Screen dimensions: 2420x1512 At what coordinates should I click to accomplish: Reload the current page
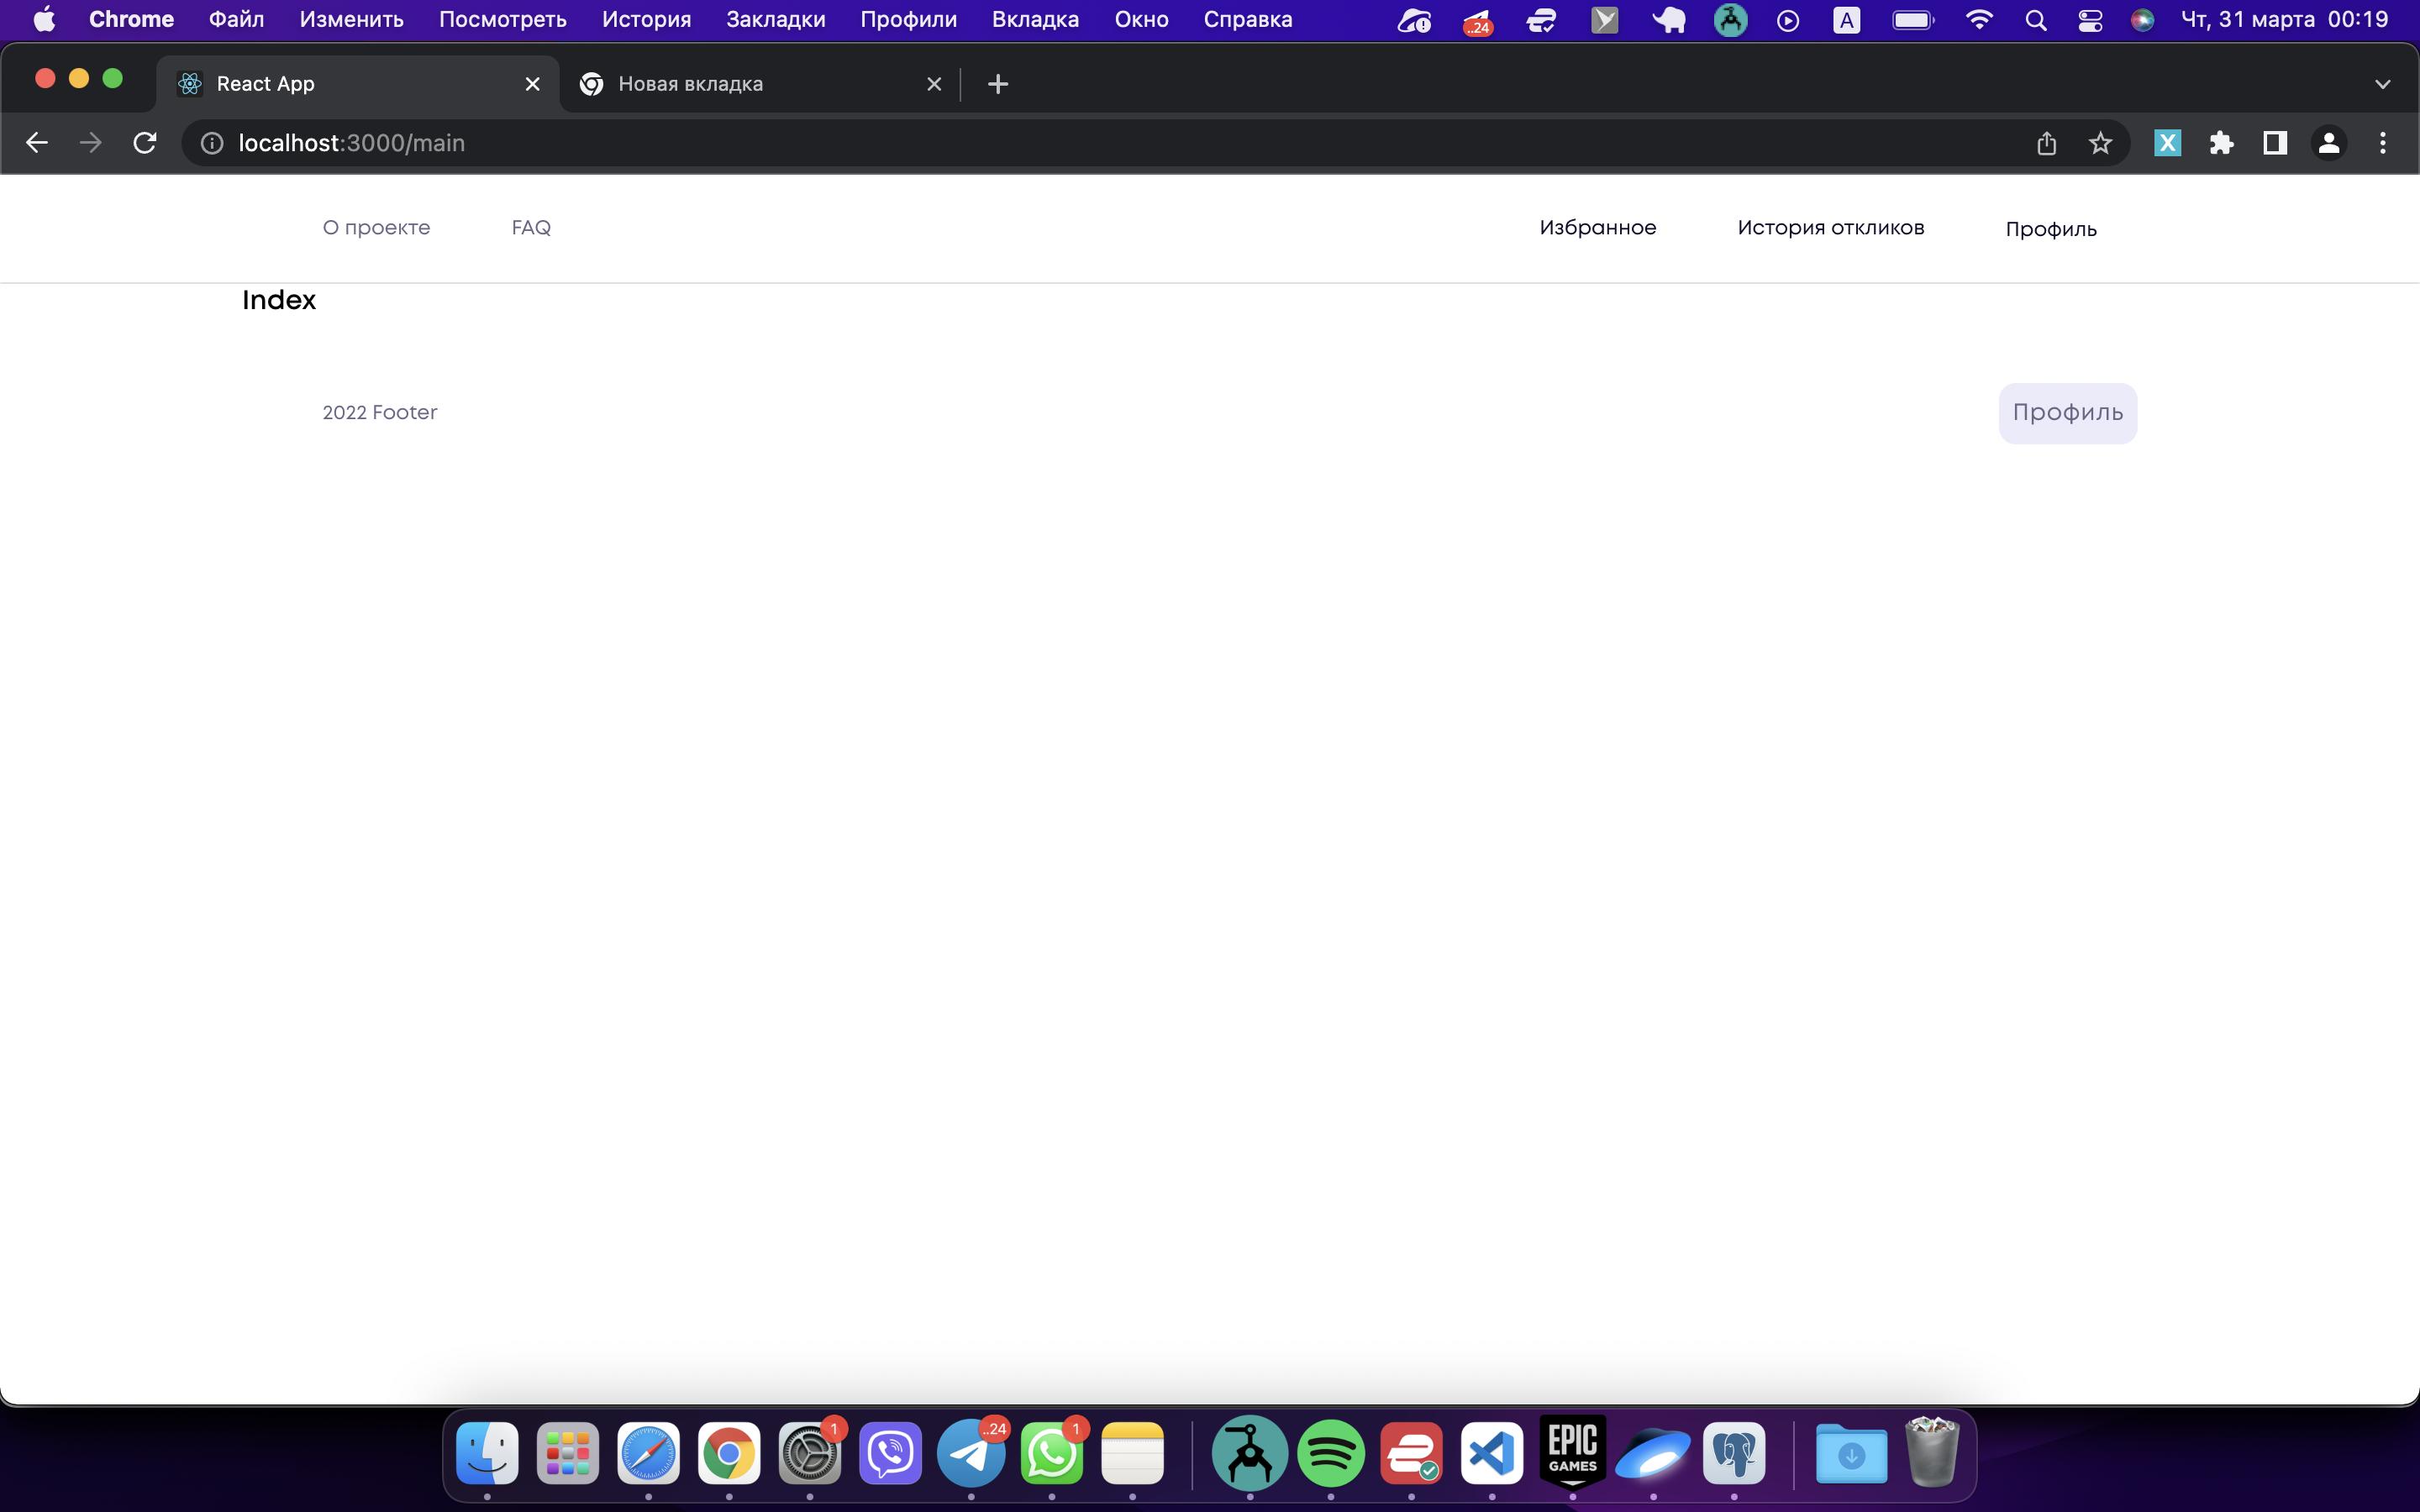[x=145, y=143]
